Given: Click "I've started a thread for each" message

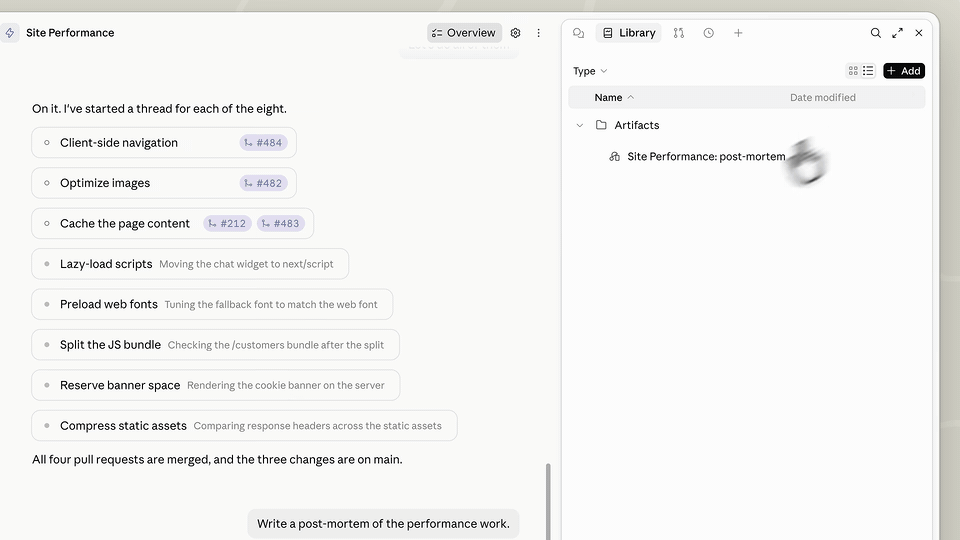Looking at the screenshot, I should 159,109.
